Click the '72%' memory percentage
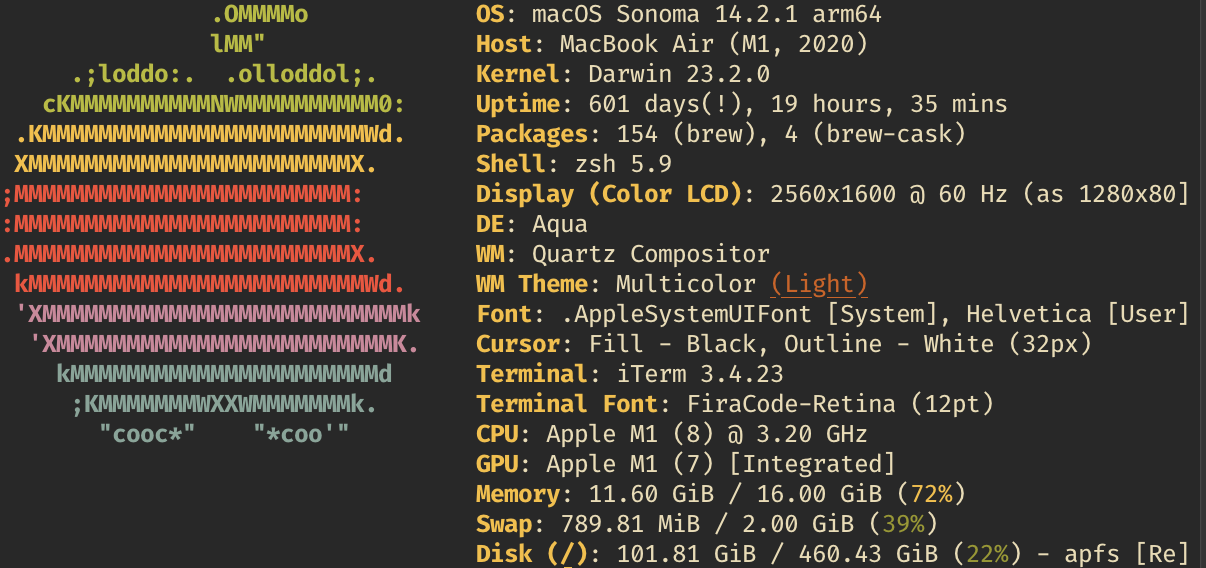The image size is (1206, 568). tap(931, 495)
